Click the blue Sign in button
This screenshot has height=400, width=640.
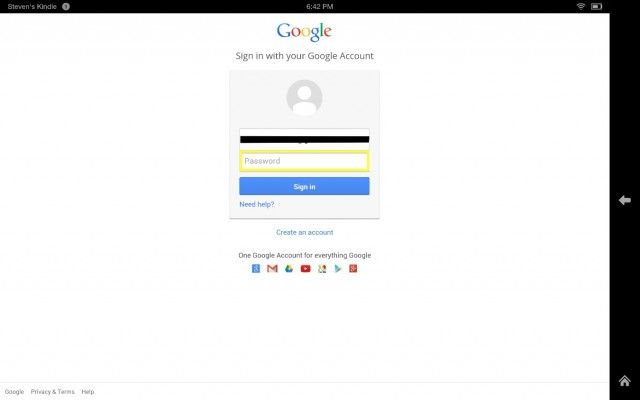click(x=304, y=186)
